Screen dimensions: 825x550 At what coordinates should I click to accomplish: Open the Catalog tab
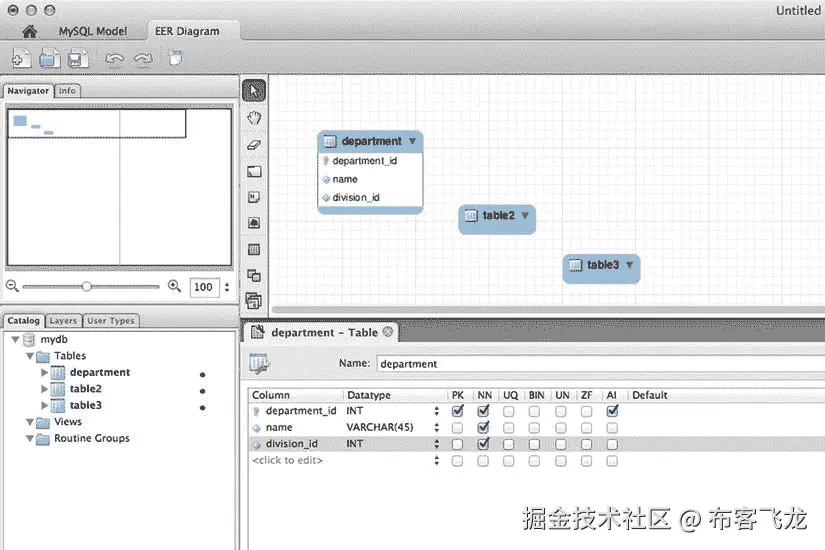[x=23, y=321]
